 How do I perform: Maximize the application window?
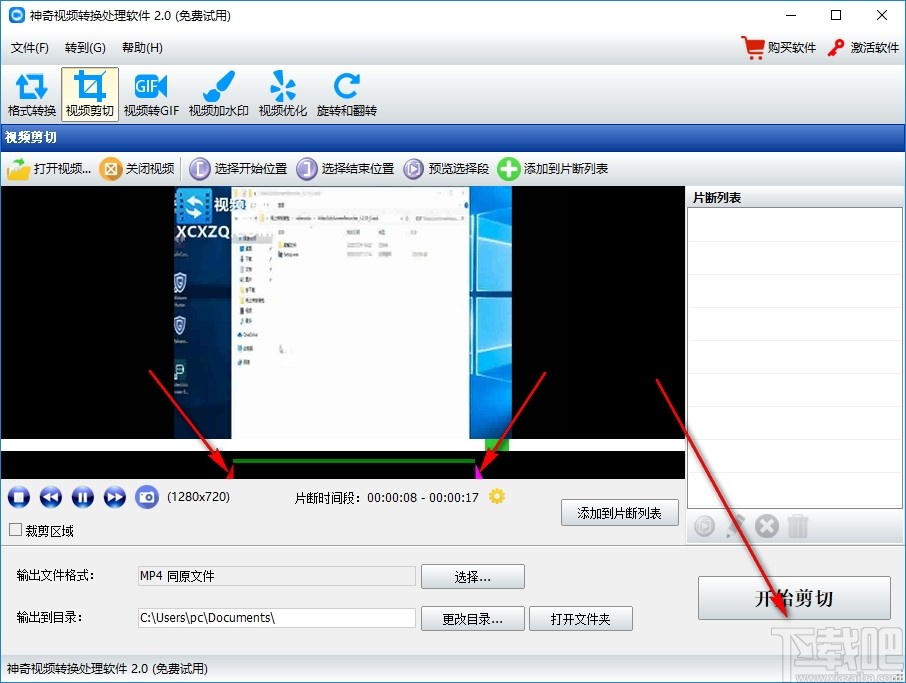pyautogui.click(x=836, y=16)
